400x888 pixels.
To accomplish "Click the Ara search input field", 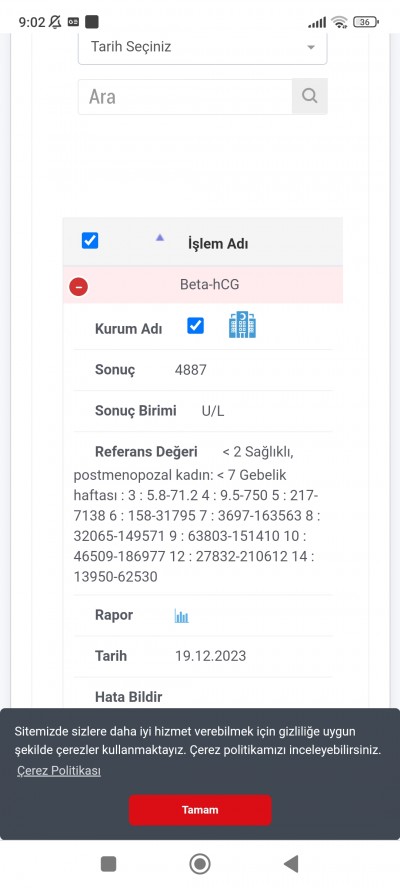I will pyautogui.click(x=185, y=96).
